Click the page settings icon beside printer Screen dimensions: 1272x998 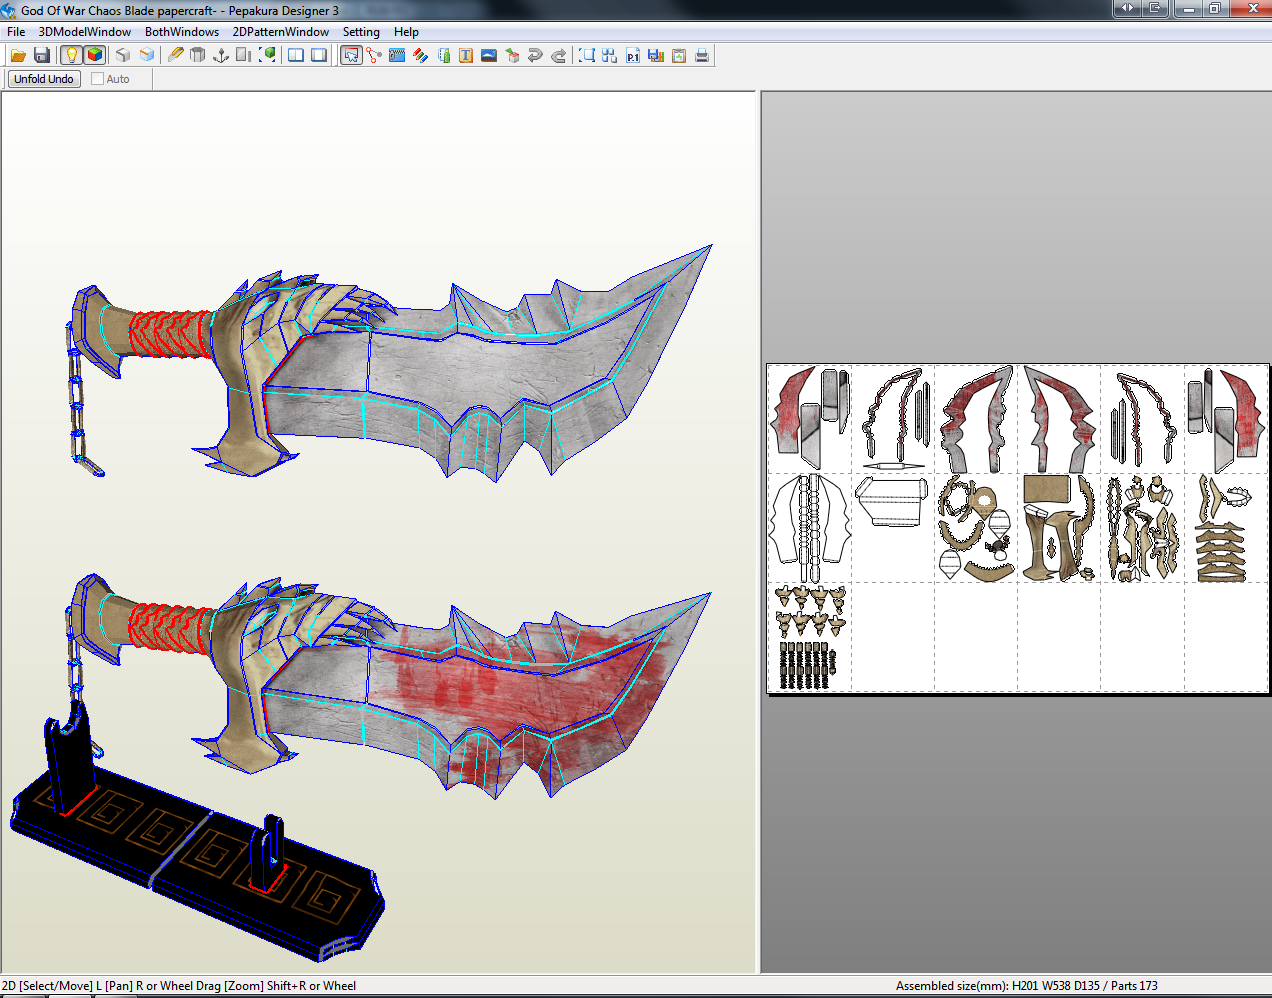679,55
